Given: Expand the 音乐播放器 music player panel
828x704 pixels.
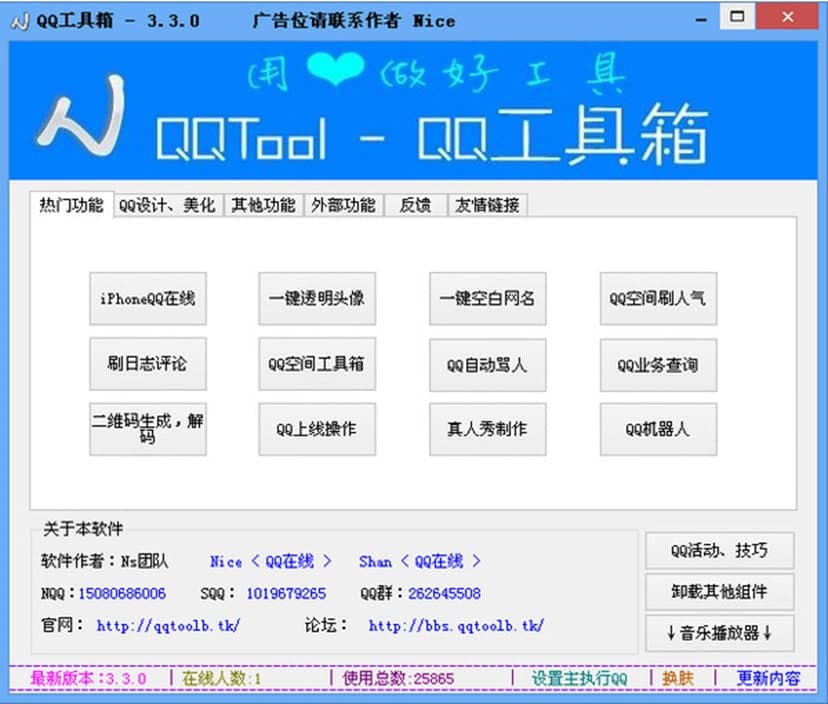Looking at the screenshot, I should coord(719,634).
